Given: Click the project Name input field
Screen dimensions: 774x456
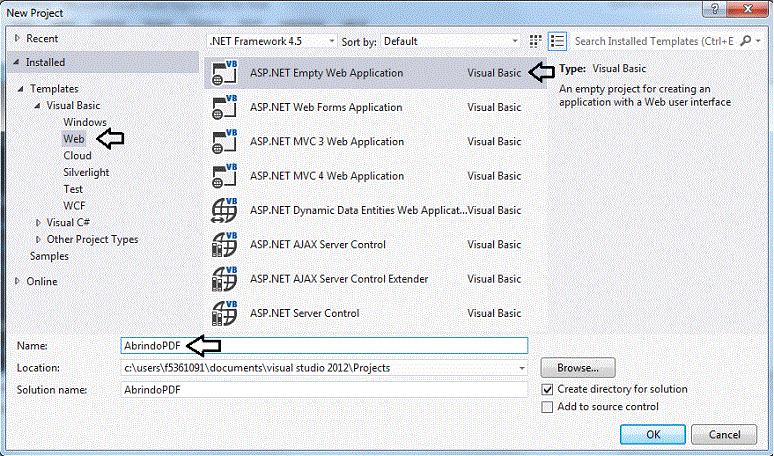Looking at the screenshot, I should point(324,345).
